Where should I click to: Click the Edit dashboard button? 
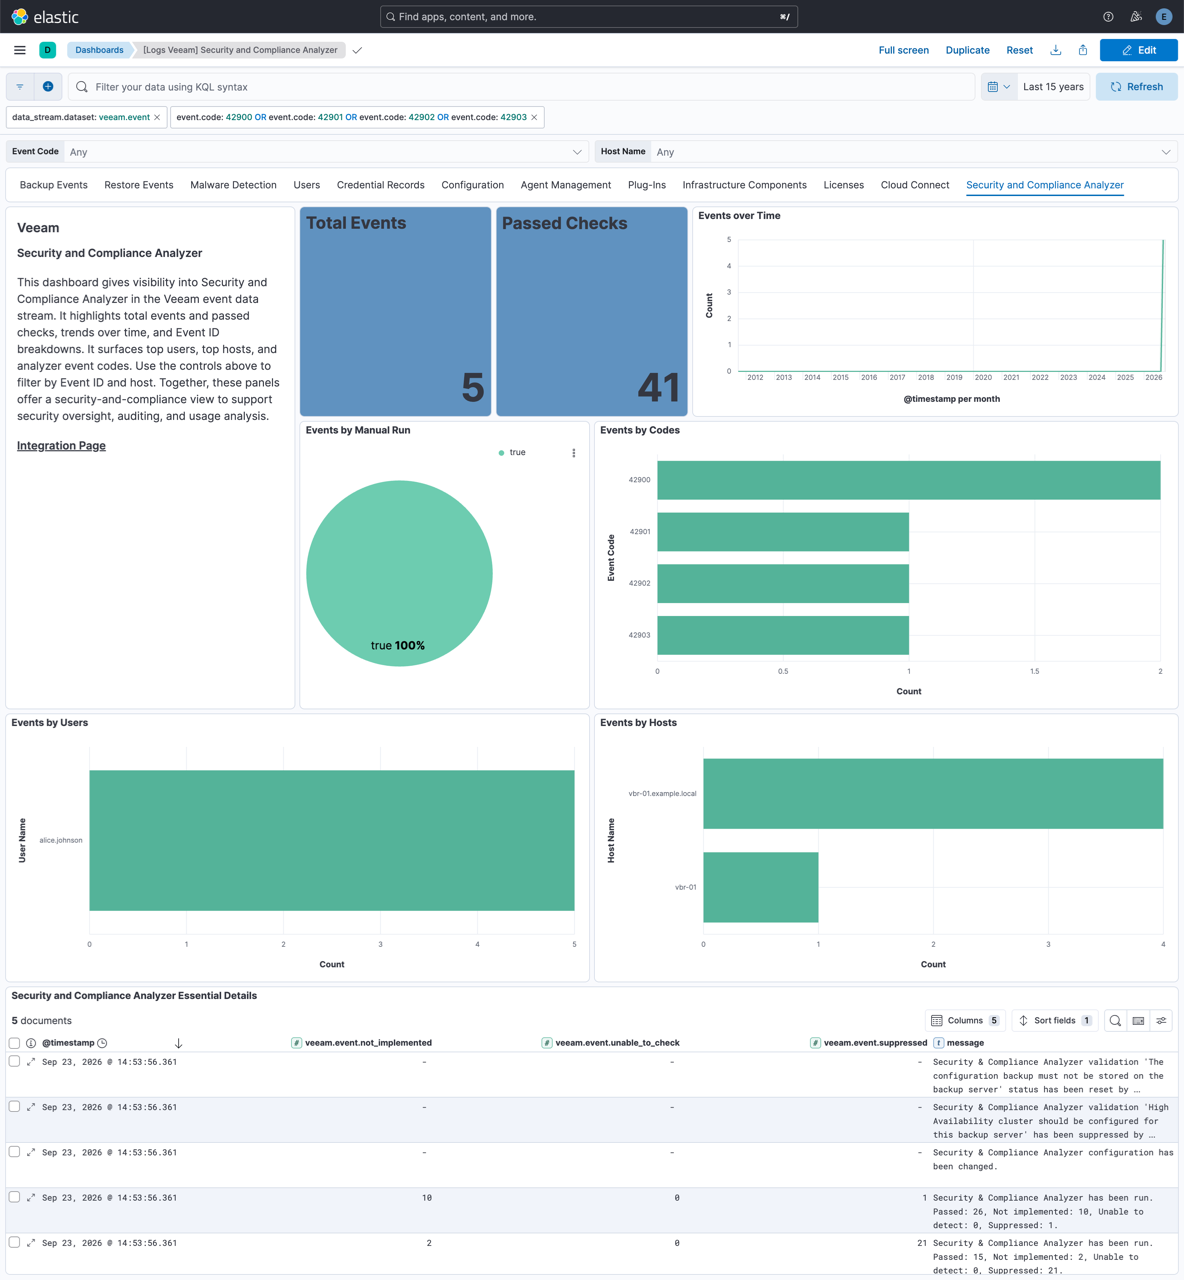point(1139,50)
